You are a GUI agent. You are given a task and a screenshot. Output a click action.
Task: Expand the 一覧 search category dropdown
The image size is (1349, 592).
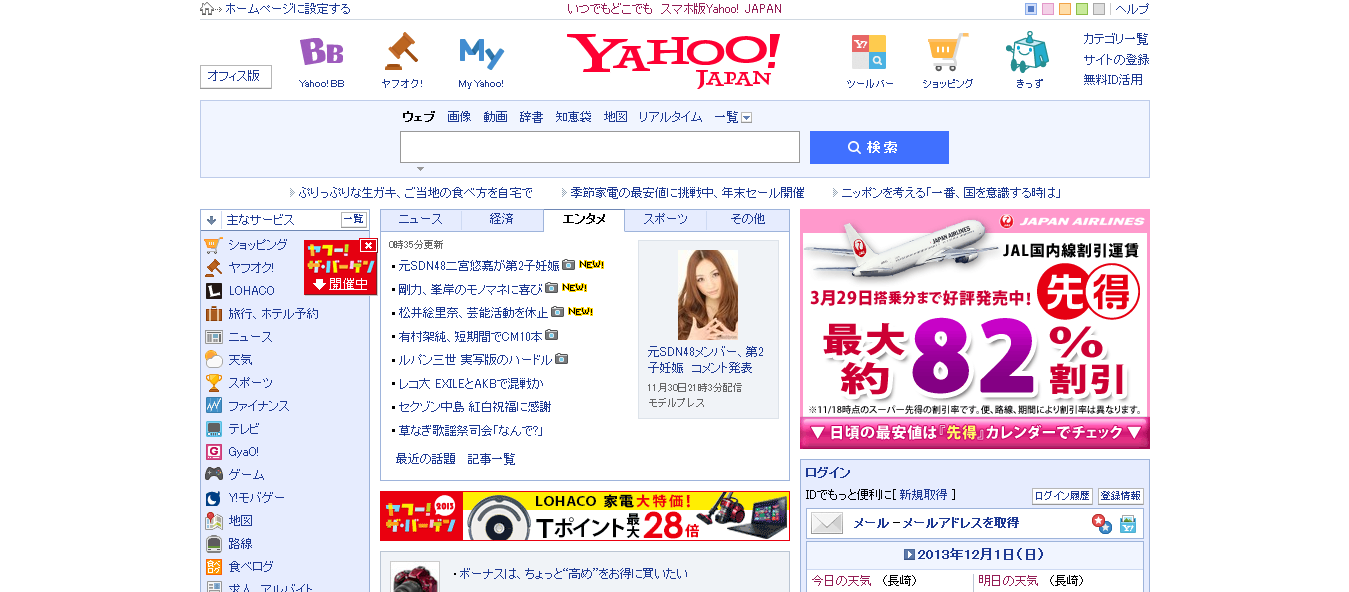click(x=746, y=118)
